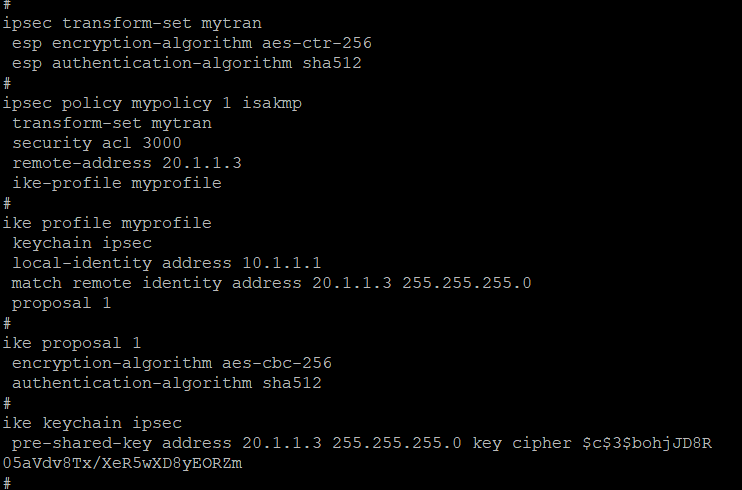The height and width of the screenshot is (490, 742).
Task: Click the "match remote identity address" line
Action: [x=156, y=283]
